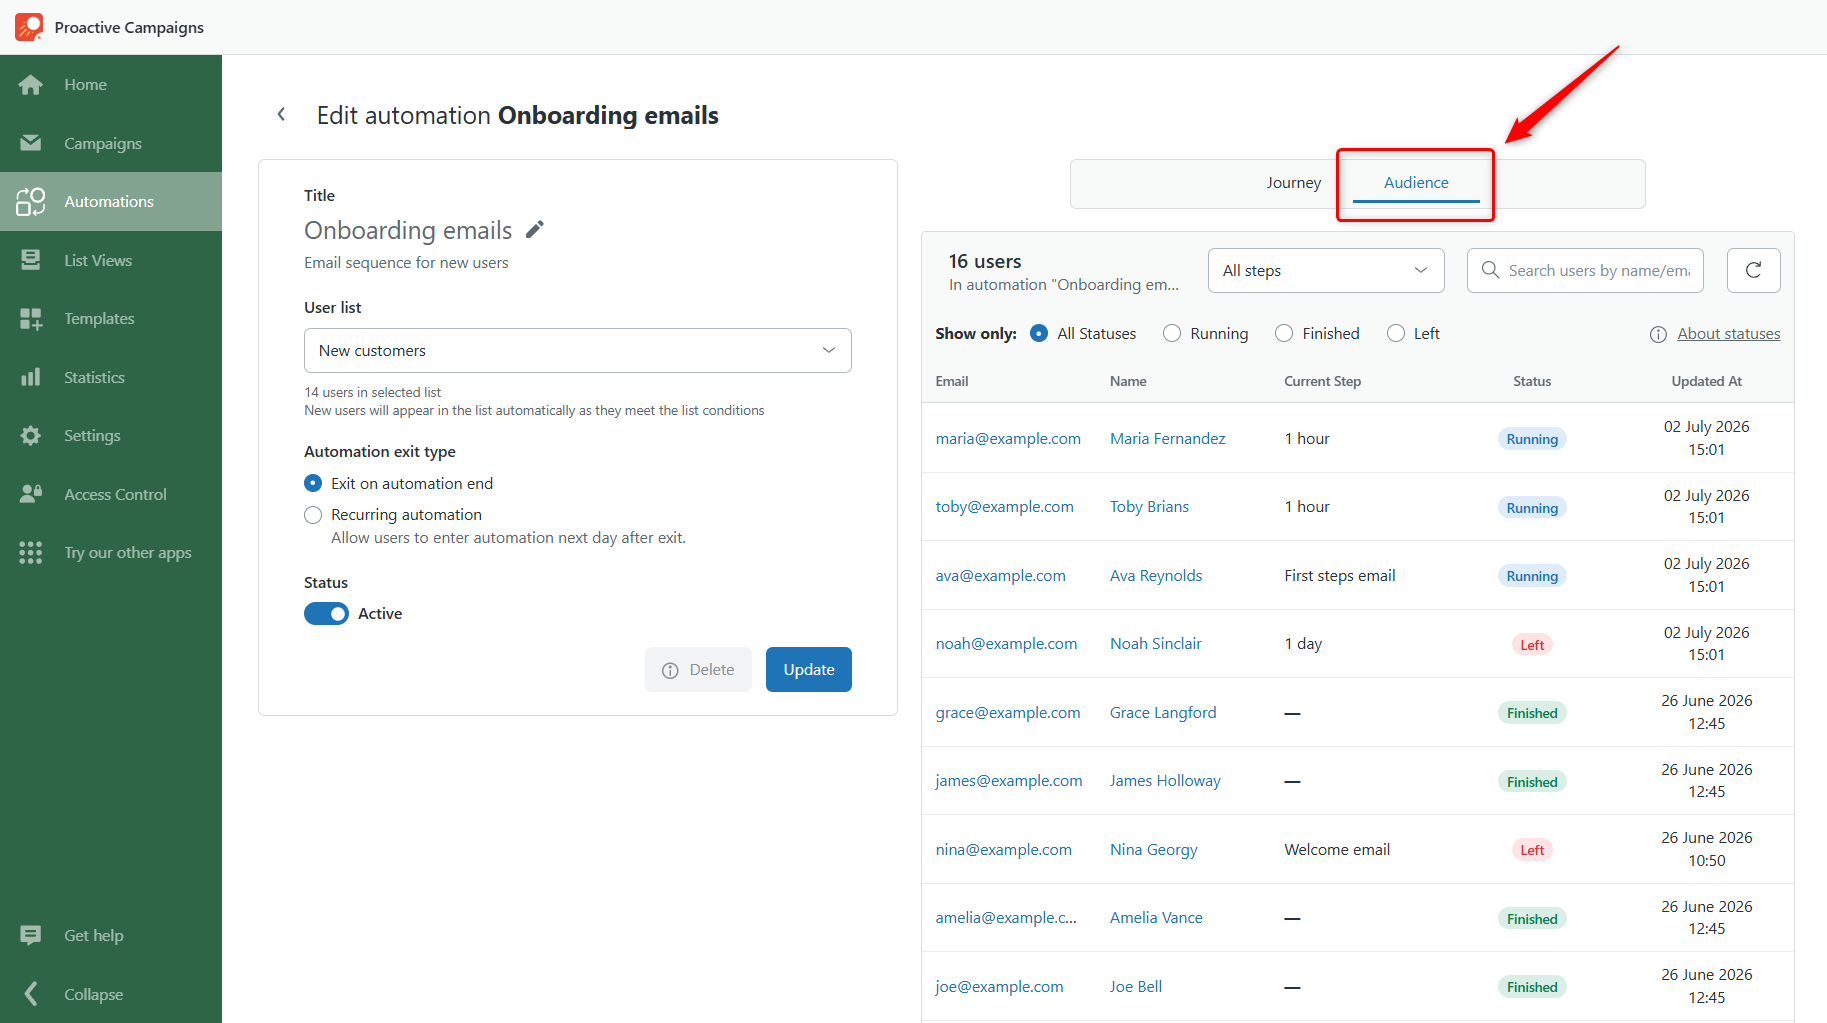Click the Current Step column header
The height and width of the screenshot is (1023, 1827).
pyautogui.click(x=1322, y=381)
